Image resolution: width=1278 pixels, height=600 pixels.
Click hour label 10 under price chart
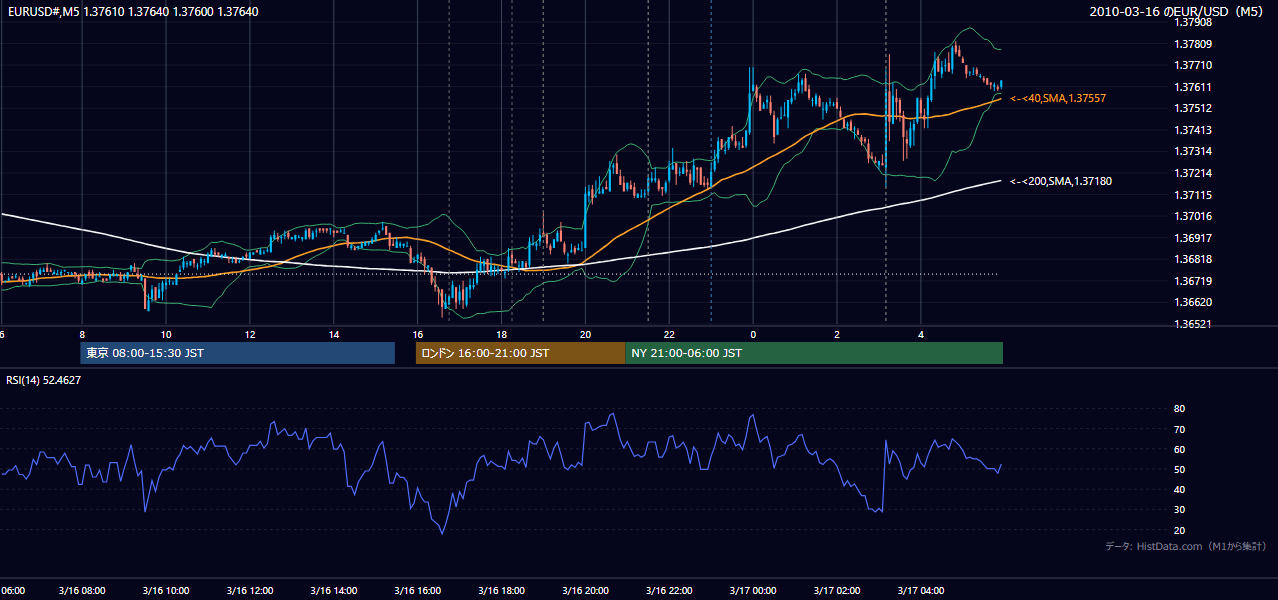(166, 335)
